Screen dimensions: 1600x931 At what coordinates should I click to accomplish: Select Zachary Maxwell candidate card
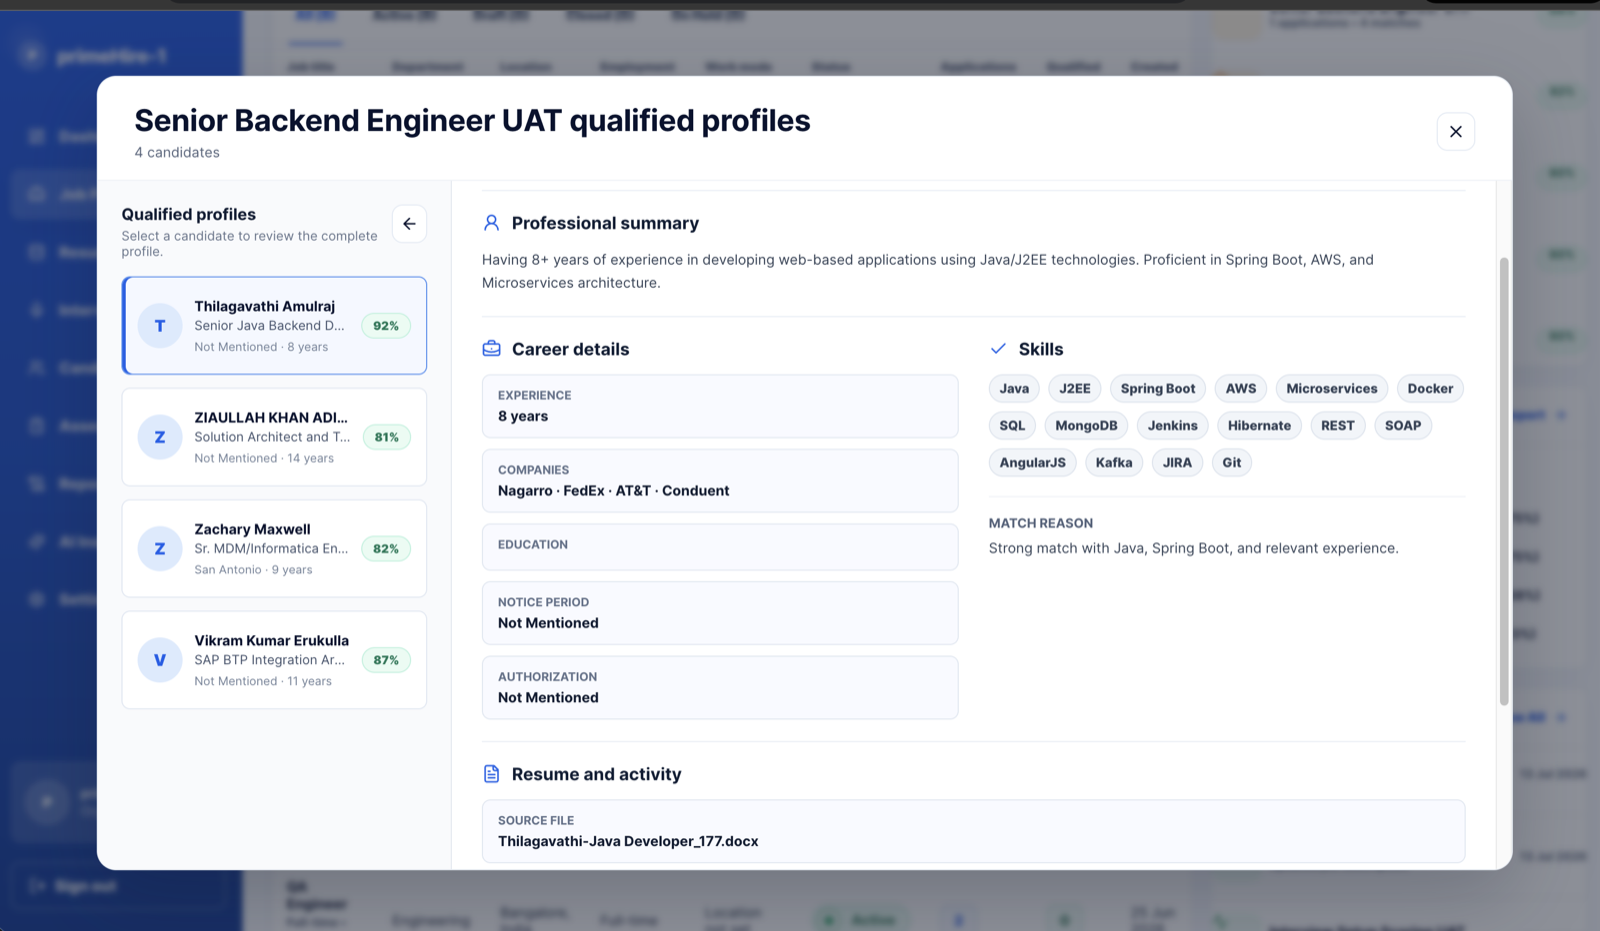(x=274, y=549)
